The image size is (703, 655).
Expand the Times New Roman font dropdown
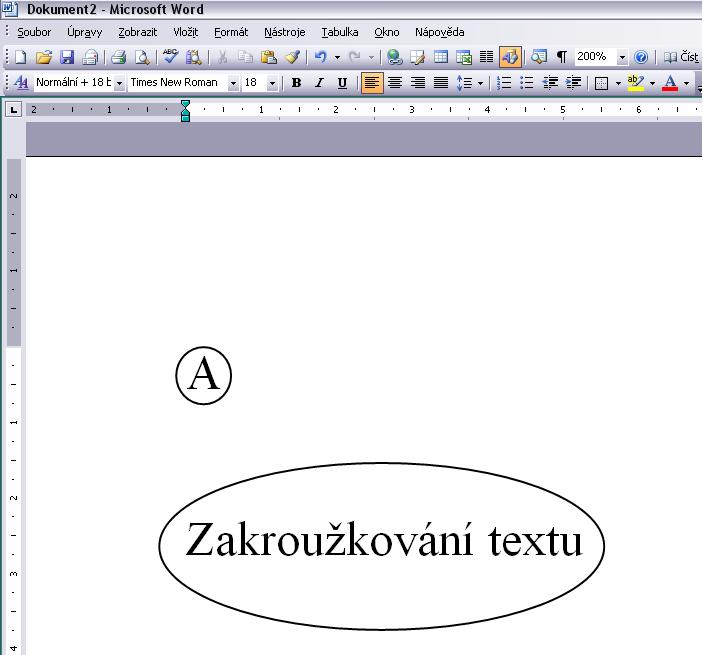click(x=234, y=83)
